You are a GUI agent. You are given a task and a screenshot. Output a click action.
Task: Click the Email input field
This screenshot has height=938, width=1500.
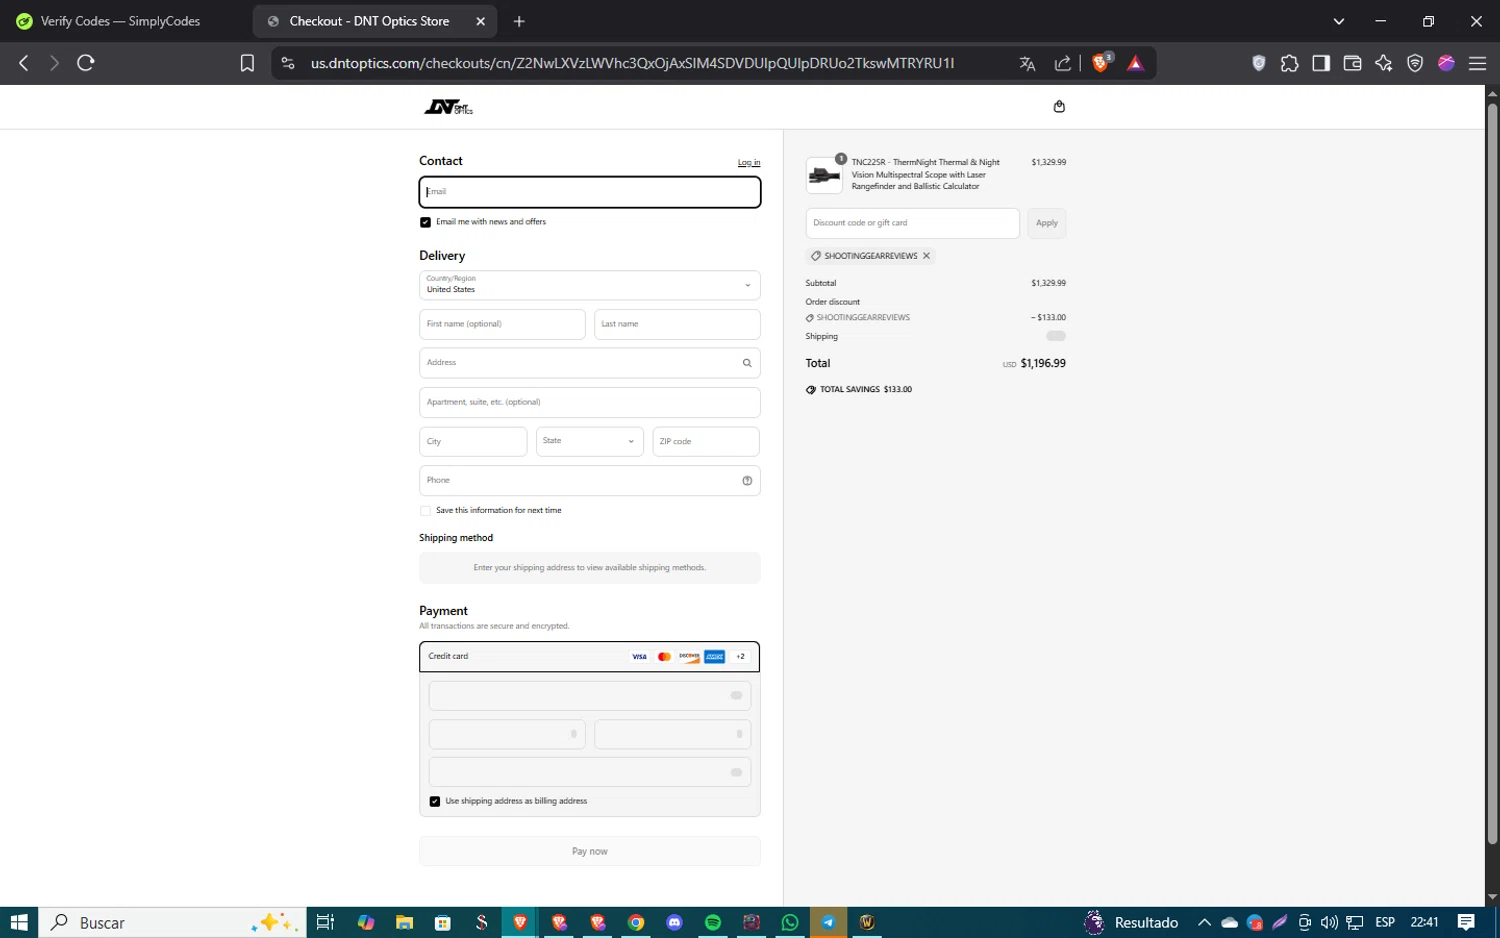point(590,192)
